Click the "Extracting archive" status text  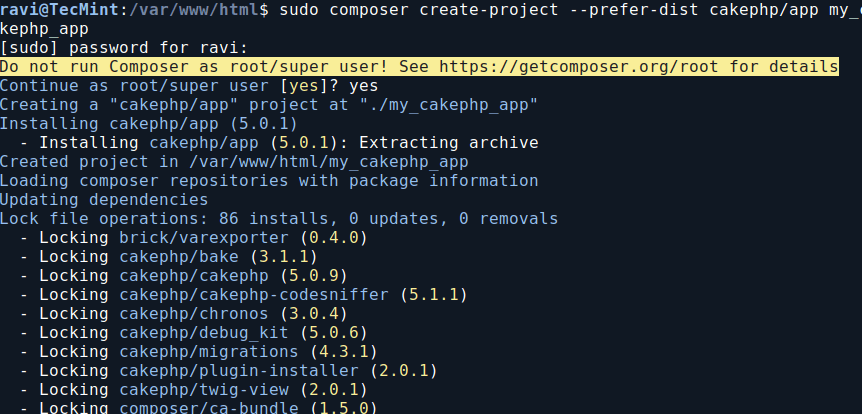[x=449, y=142]
